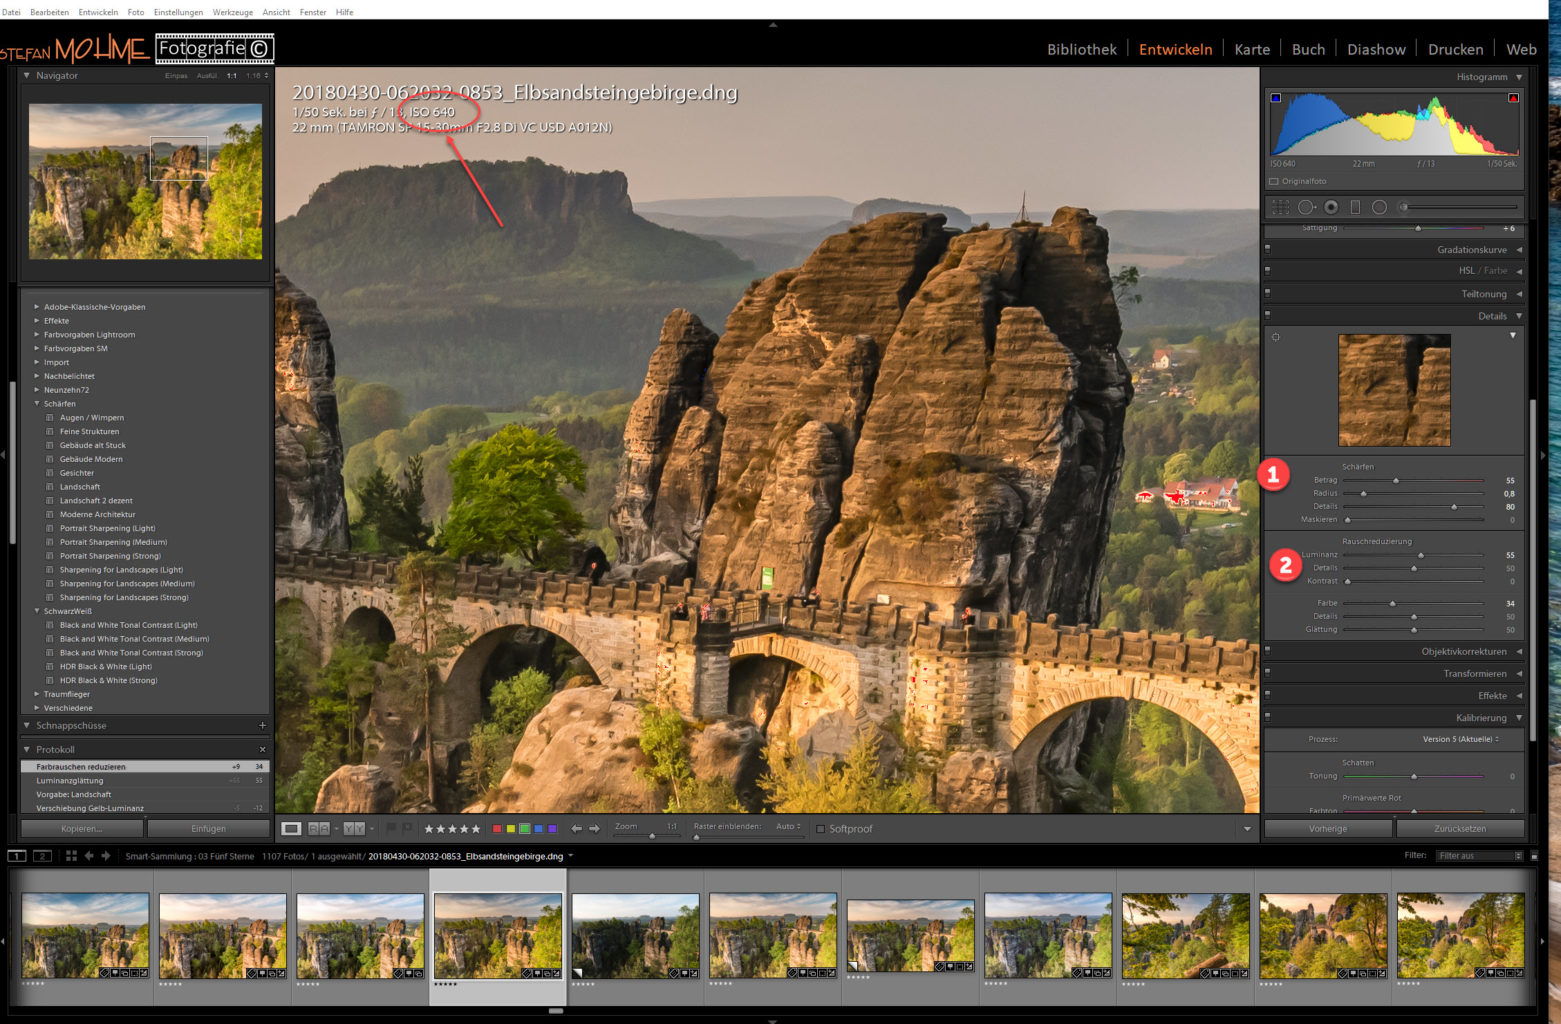This screenshot has height=1024, width=1561.
Task: Select the radial filter tool
Action: (1379, 207)
